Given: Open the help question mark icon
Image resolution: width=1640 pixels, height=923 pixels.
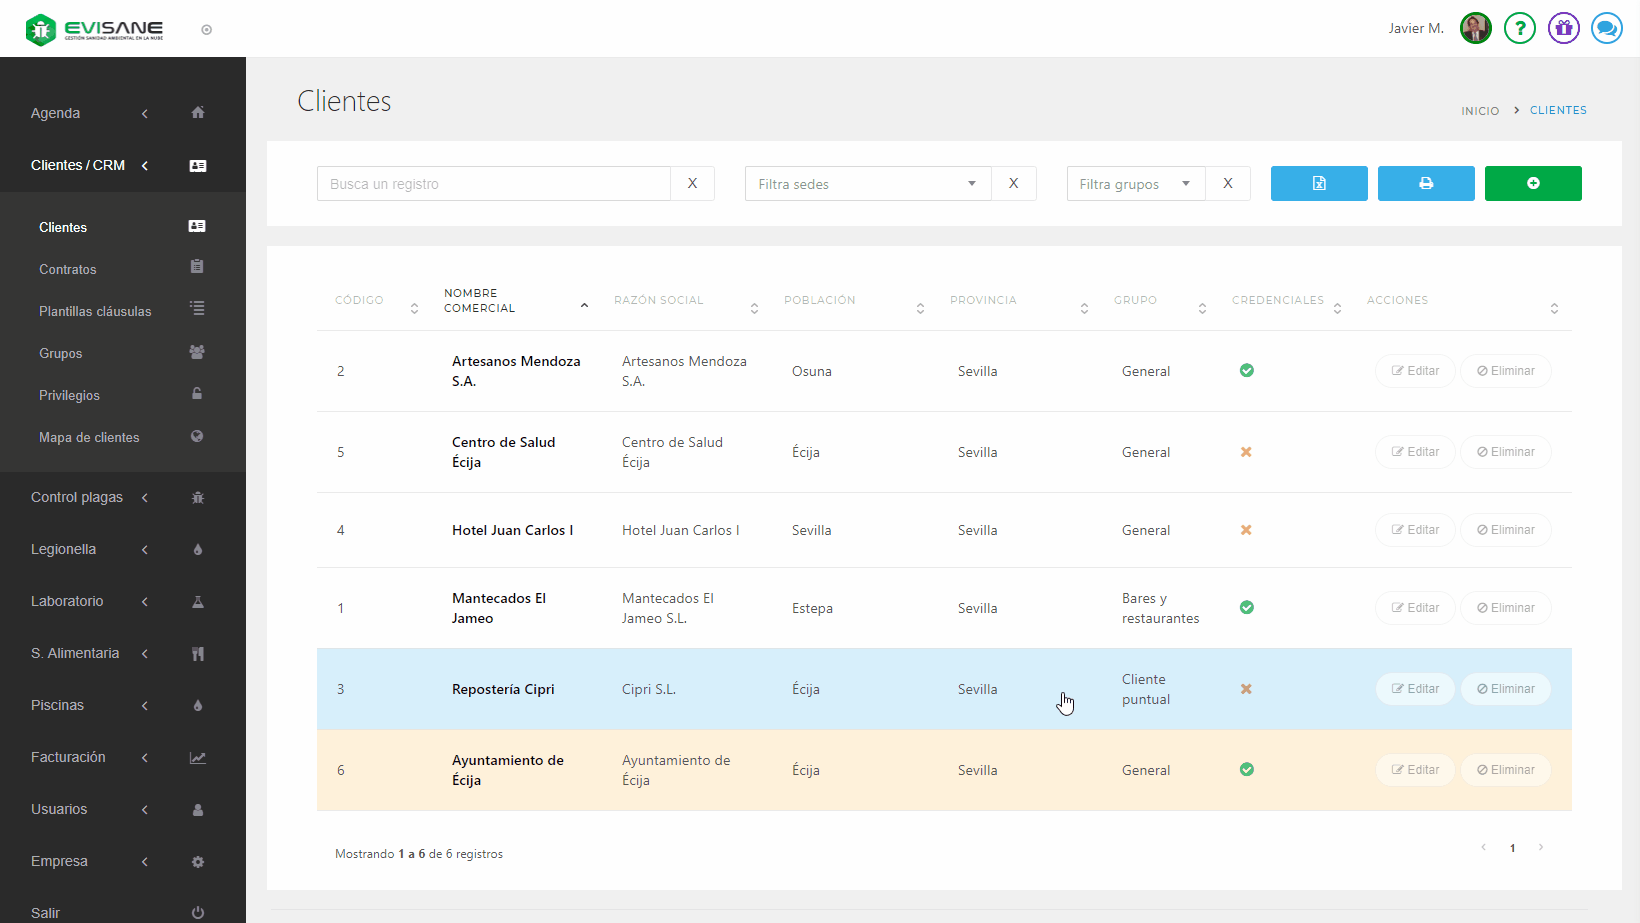Looking at the screenshot, I should 1519,28.
